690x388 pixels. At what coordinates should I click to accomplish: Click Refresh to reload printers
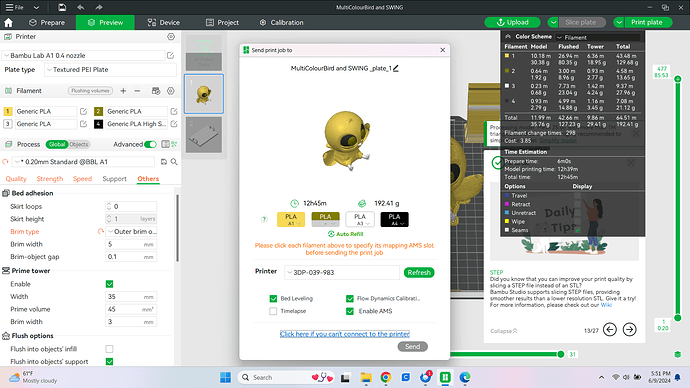pos(419,273)
